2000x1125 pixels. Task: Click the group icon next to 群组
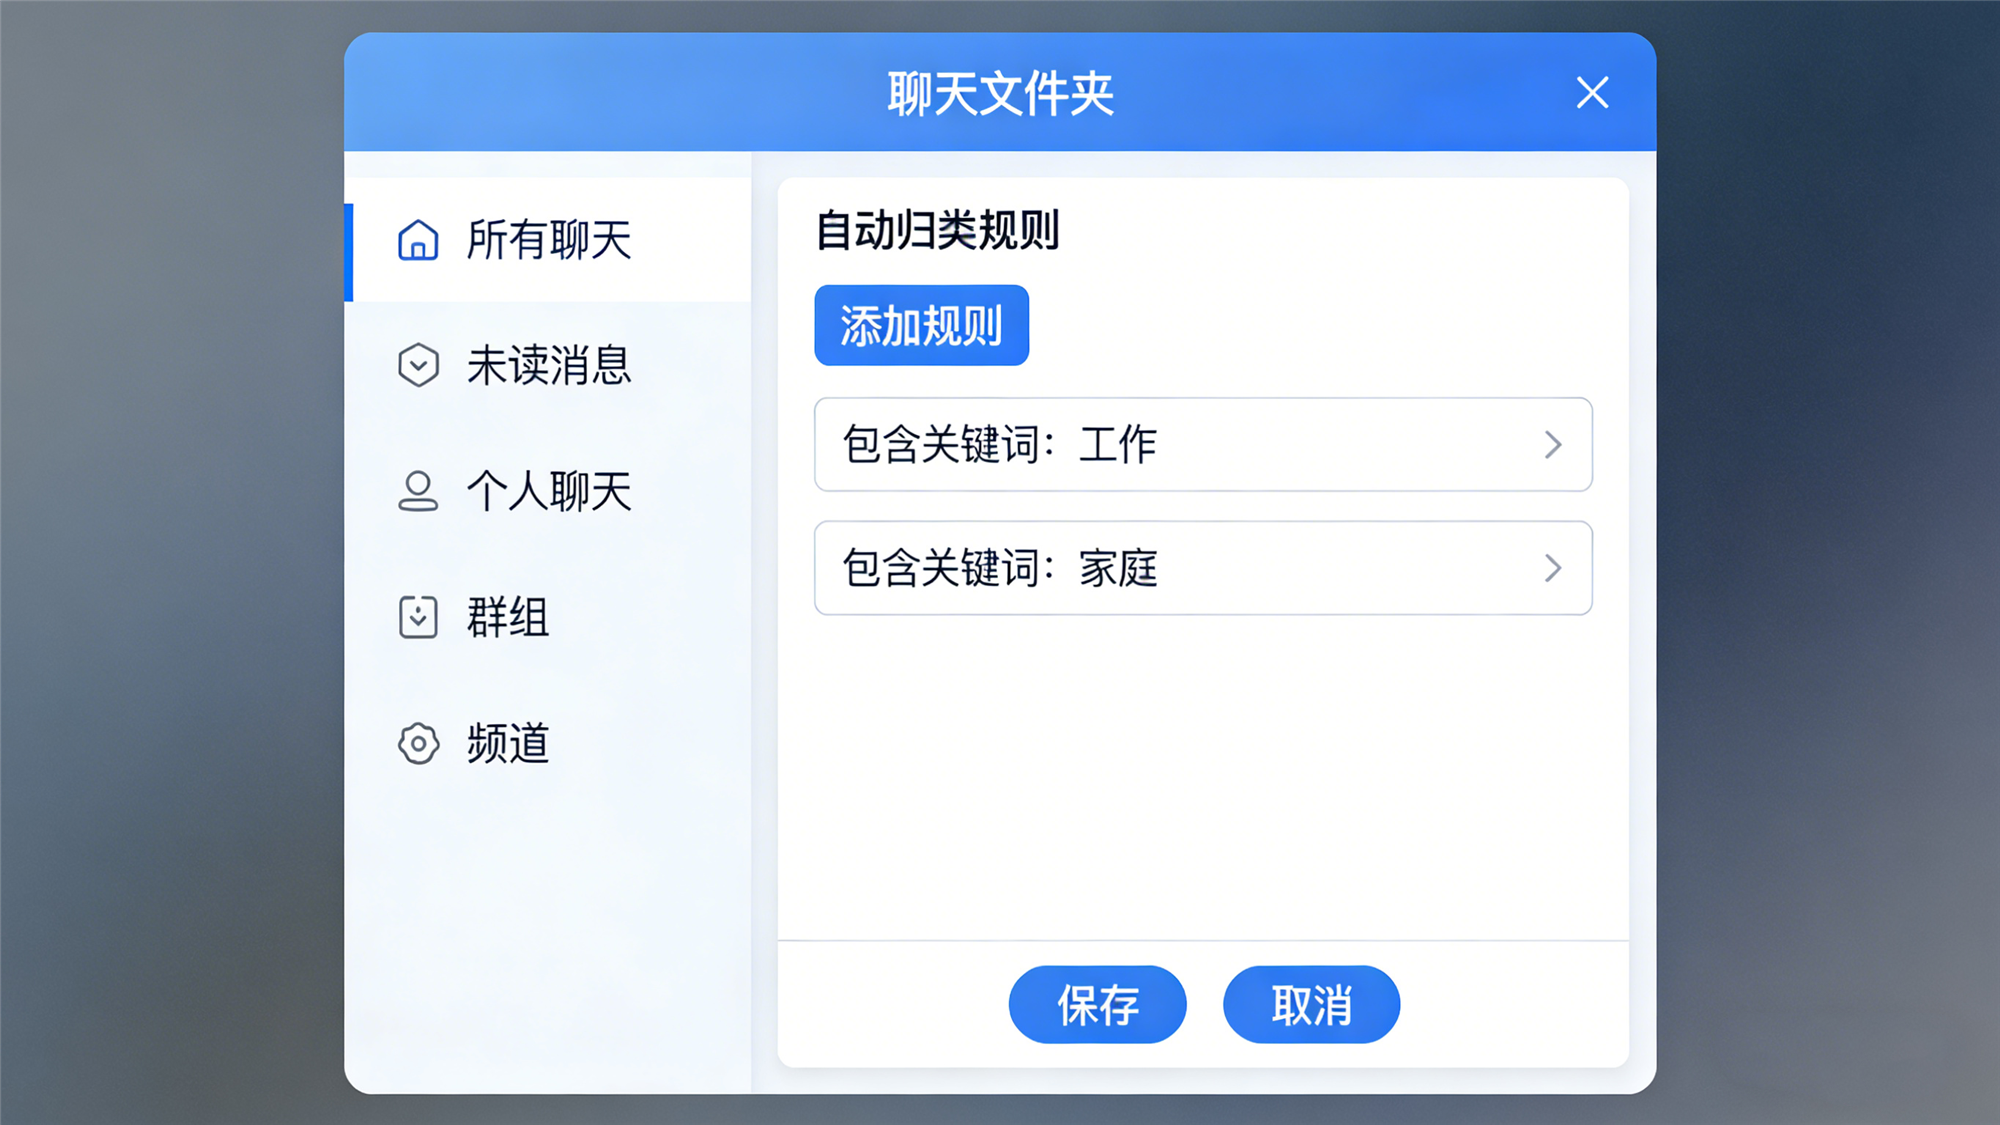tap(417, 618)
